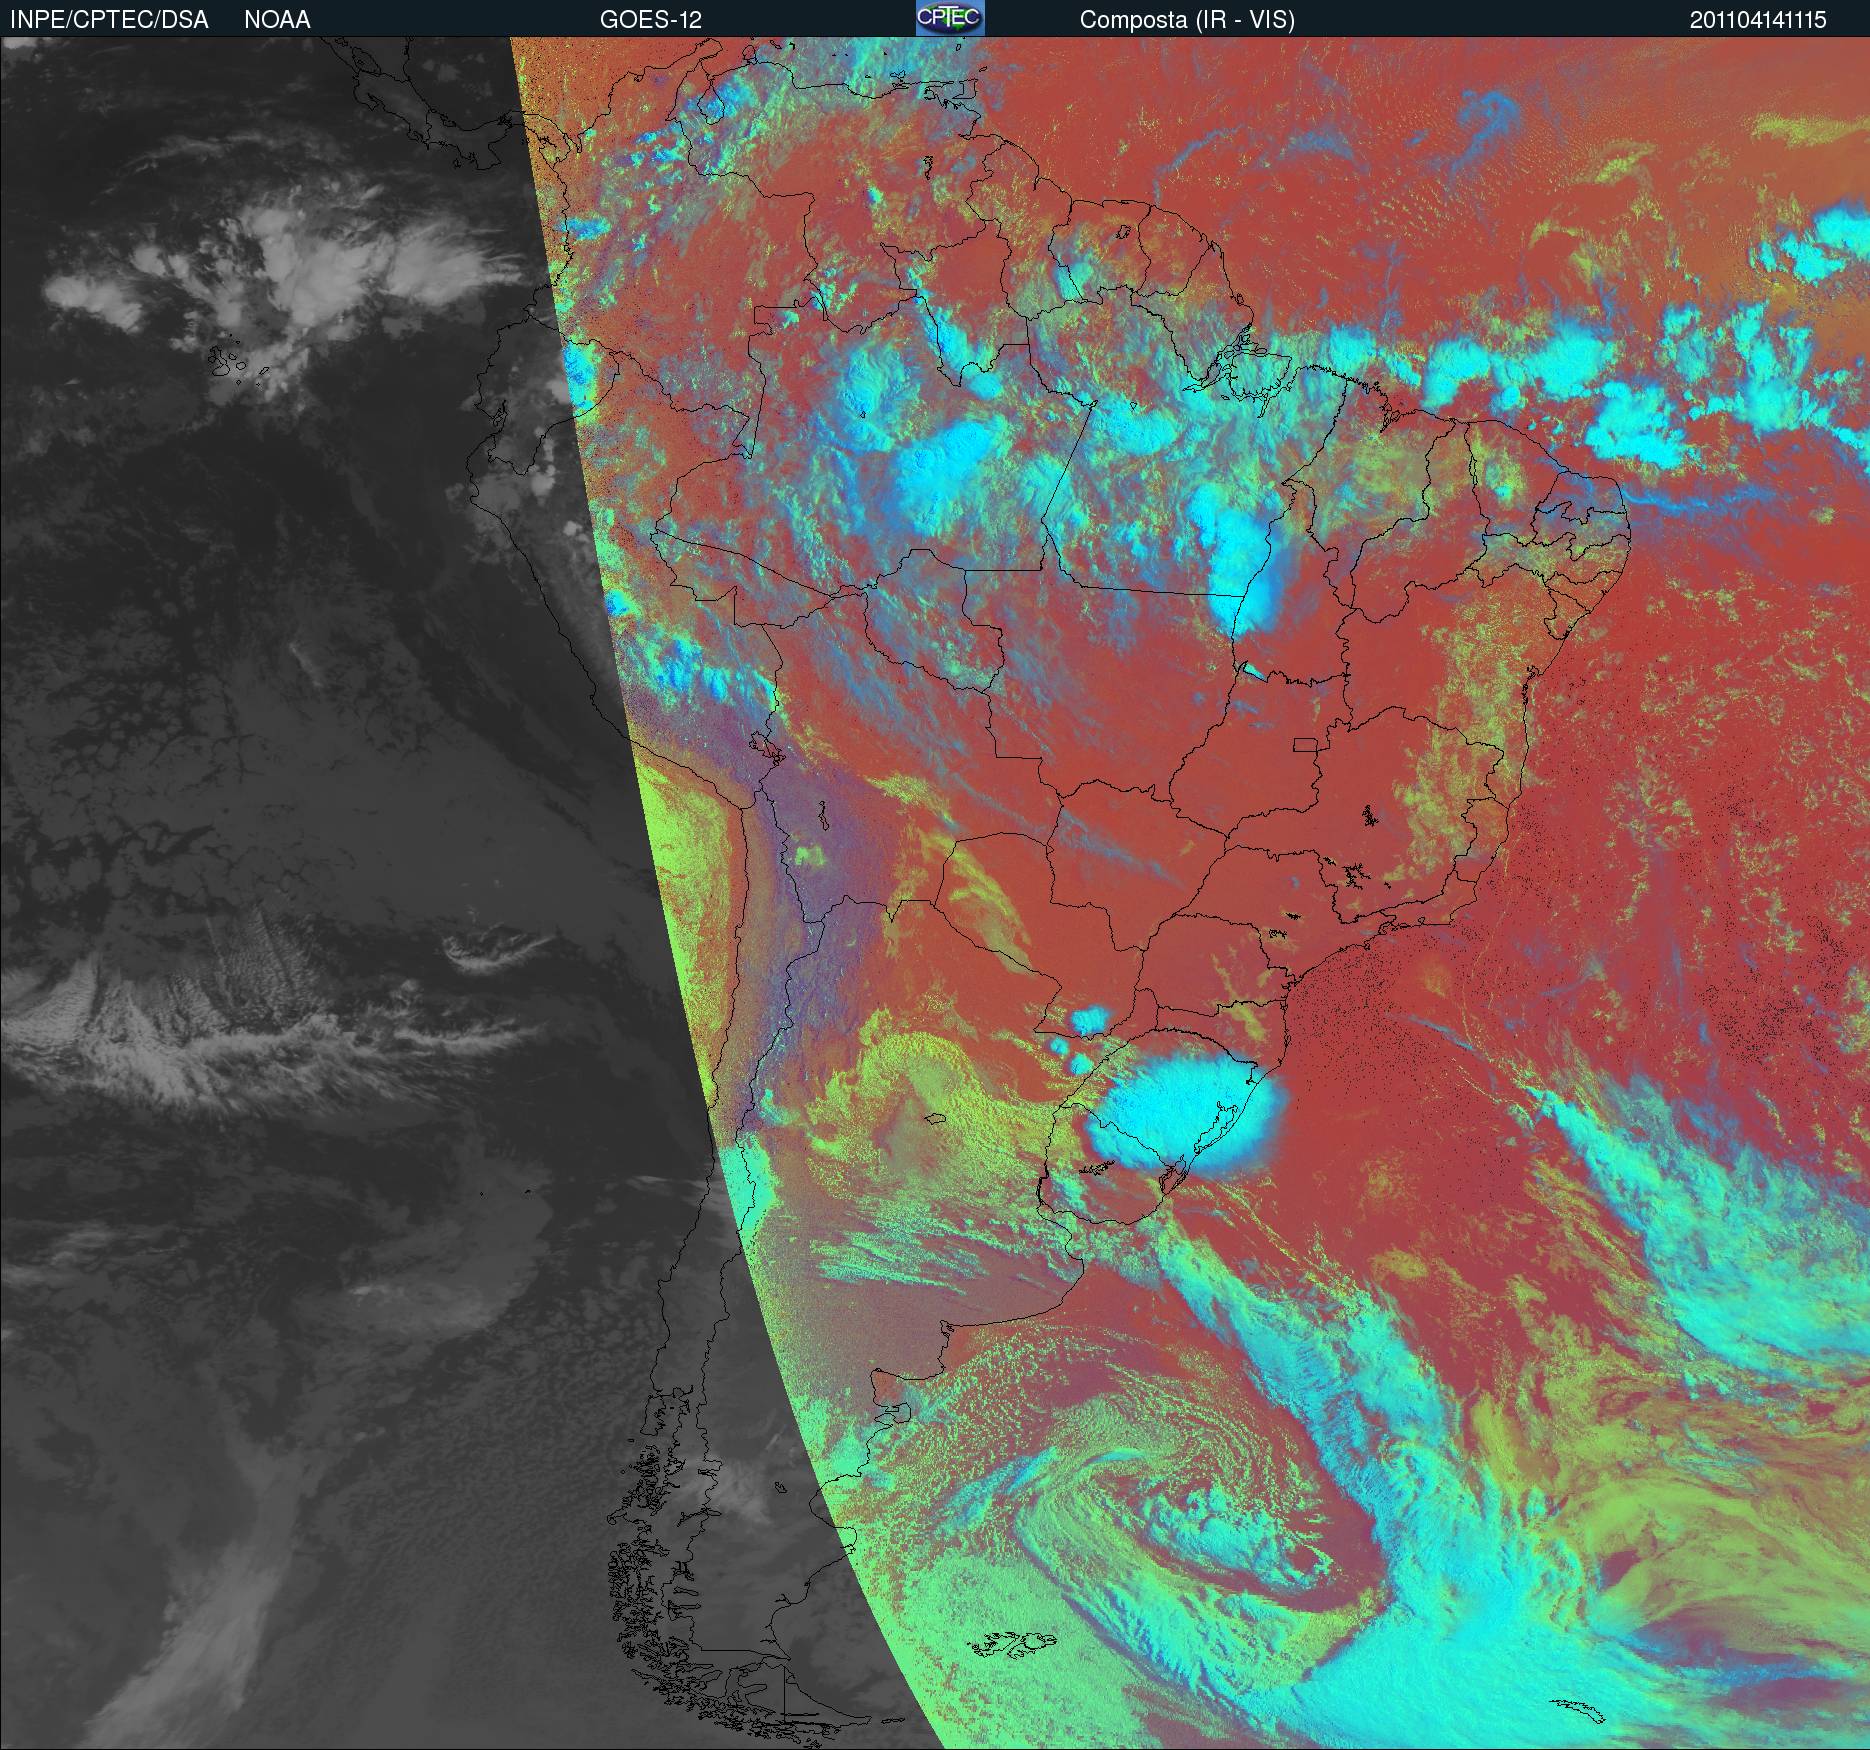Click the Composta (IR - VIS) title
Image resolution: width=1870 pixels, height=1750 pixels.
click(x=1187, y=20)
